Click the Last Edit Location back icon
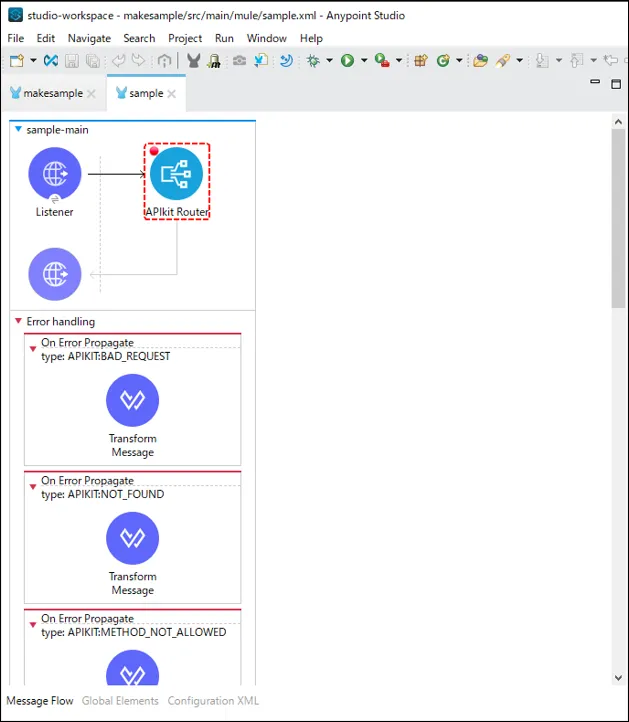 click(x=611, y=60)
